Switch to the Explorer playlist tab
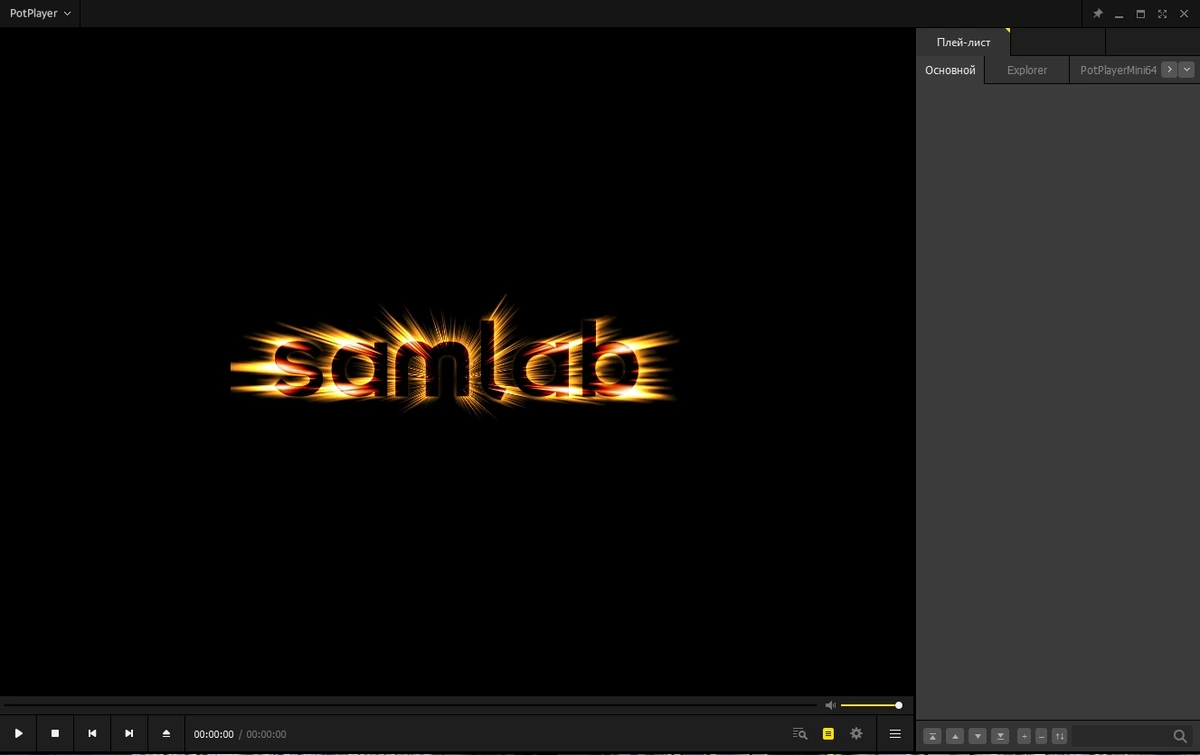1200x755 pixels. (x=1027, y=70)
